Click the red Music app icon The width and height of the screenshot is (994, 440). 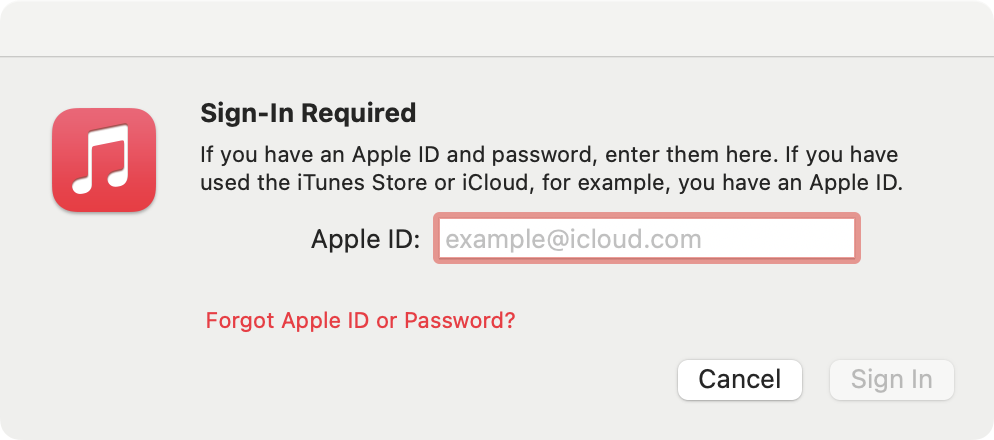pyautogui.click(x=104, y=161)
